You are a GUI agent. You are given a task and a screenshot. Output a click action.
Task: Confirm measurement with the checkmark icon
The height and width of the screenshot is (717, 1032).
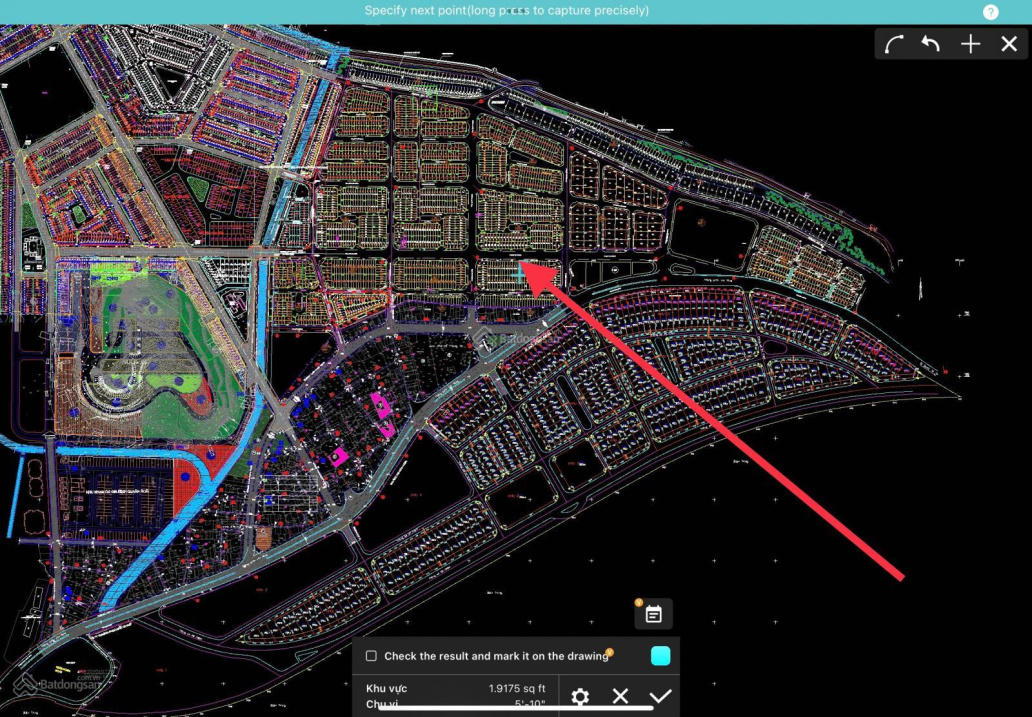coord(660,696)
